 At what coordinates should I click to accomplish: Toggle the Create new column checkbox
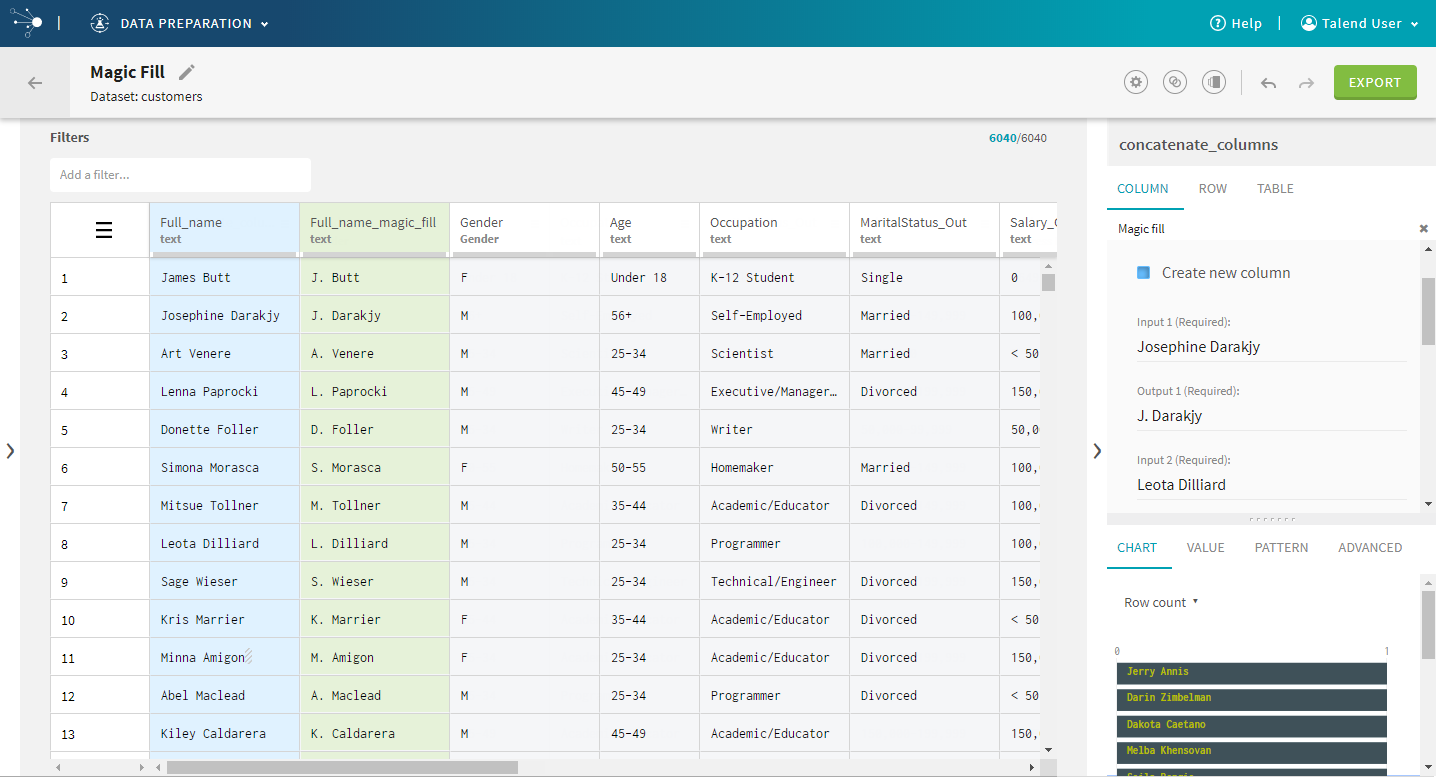pyautogui.click(x=1143, y=273)
